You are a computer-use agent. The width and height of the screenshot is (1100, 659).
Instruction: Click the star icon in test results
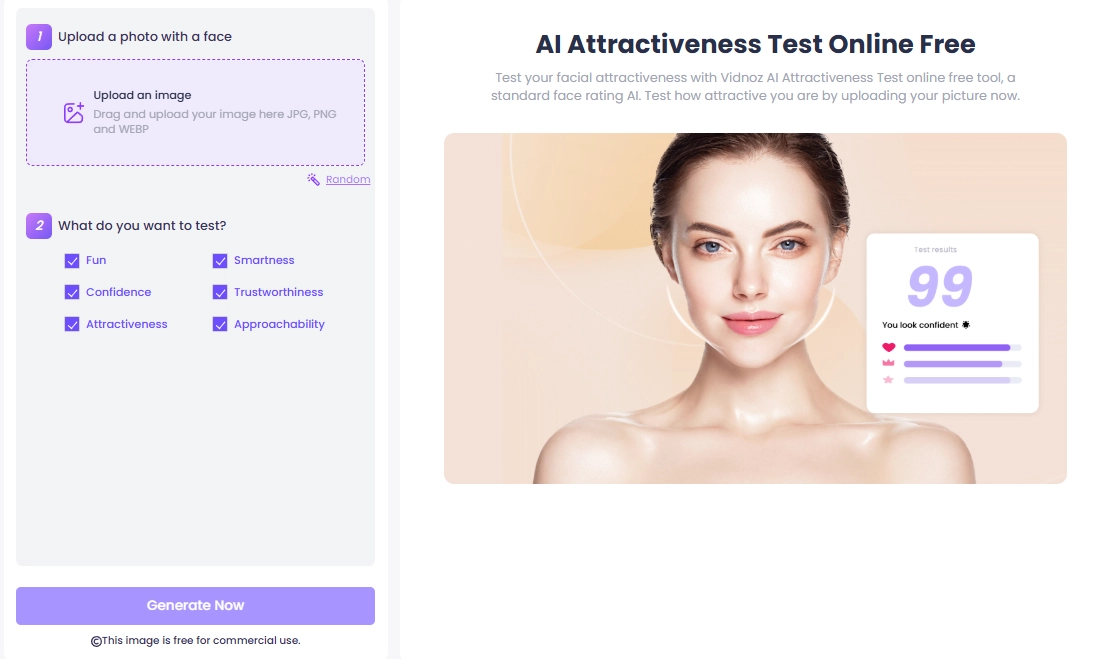[888, 380]
